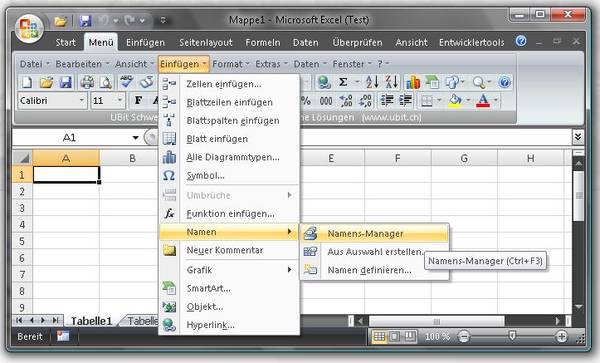Click the Office button orb
The width and height of the screenshot is (600, 363).
[x=29, y=28]
